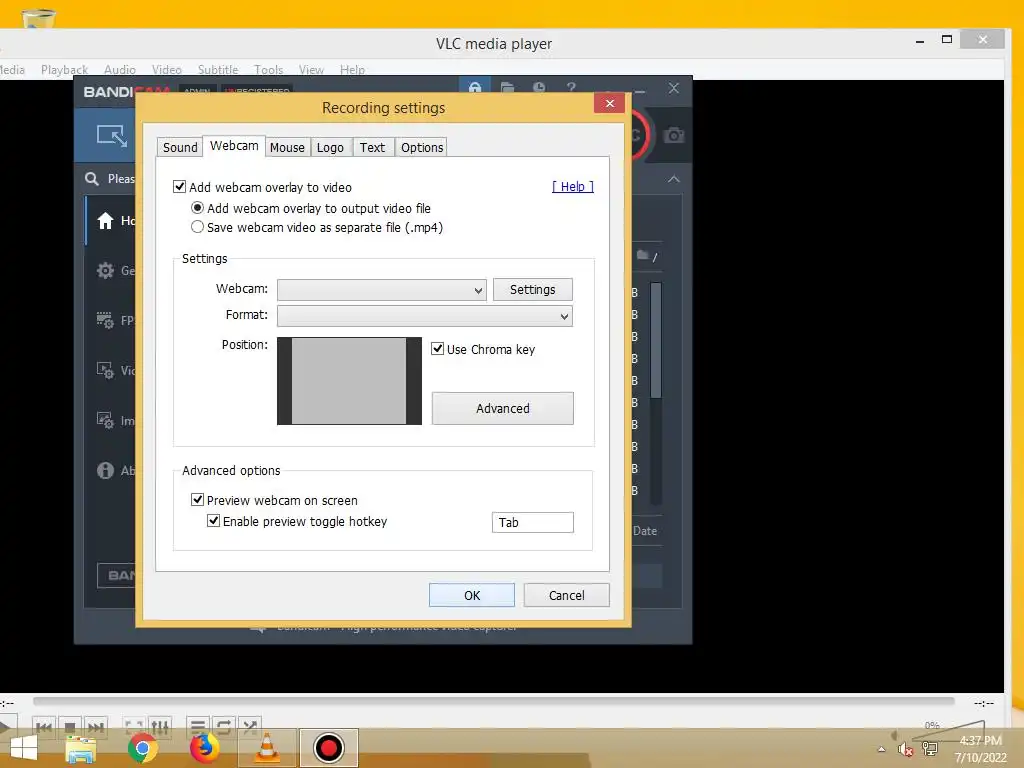Viewport: 1024px width, 768px height.
Task: Open VLC View menu
Action: (312, 69)
